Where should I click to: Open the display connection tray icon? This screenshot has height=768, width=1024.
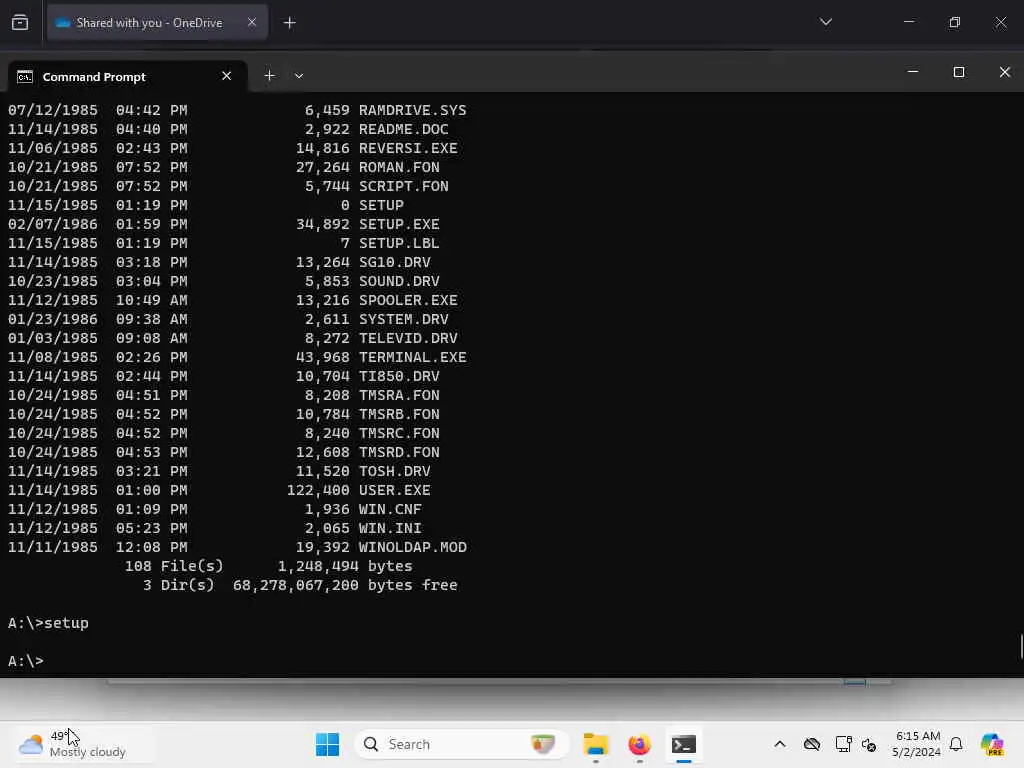click(x=843, y=744)
